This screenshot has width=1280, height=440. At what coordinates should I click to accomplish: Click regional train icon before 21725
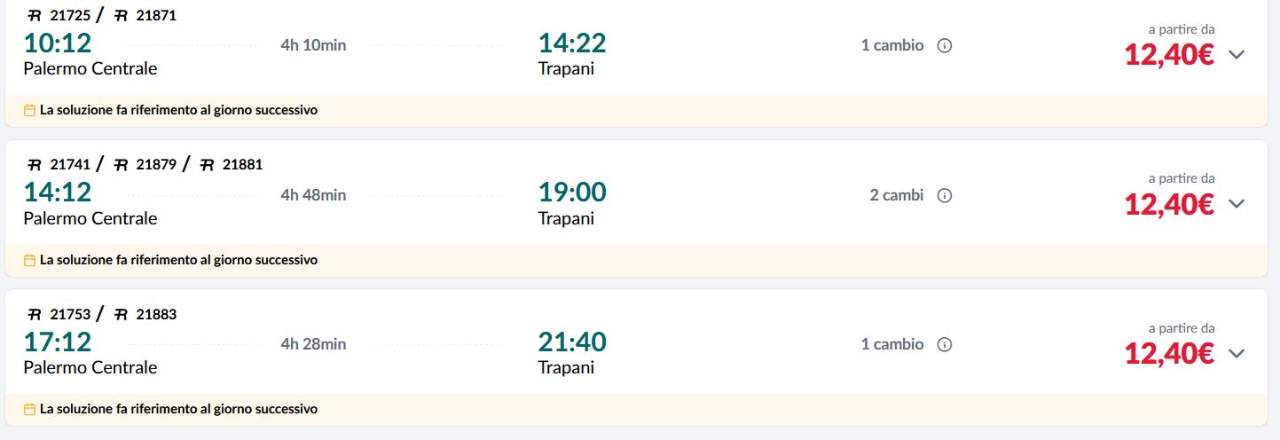pyautogui.click(x=35, y=16)
